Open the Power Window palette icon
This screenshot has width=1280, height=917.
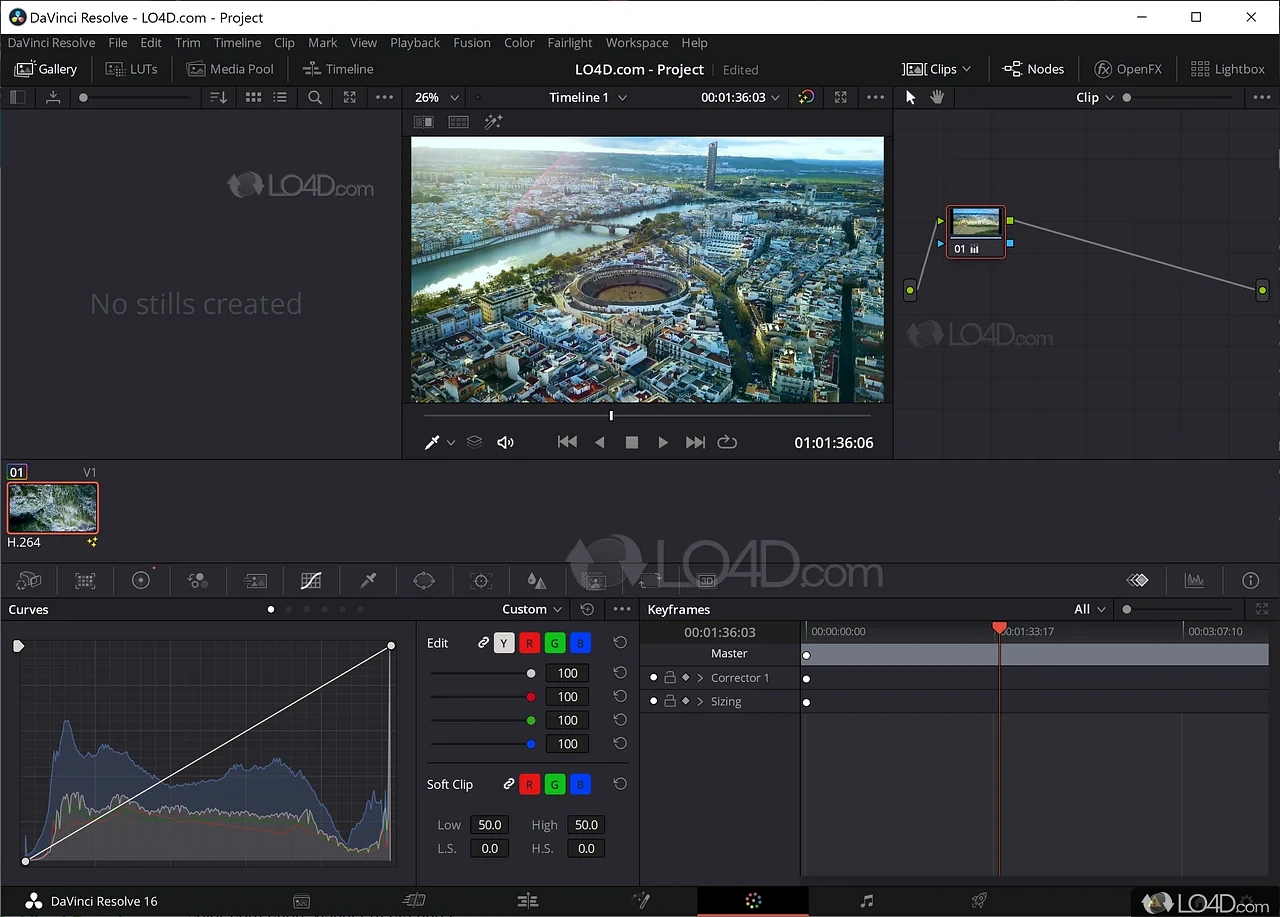424,581
